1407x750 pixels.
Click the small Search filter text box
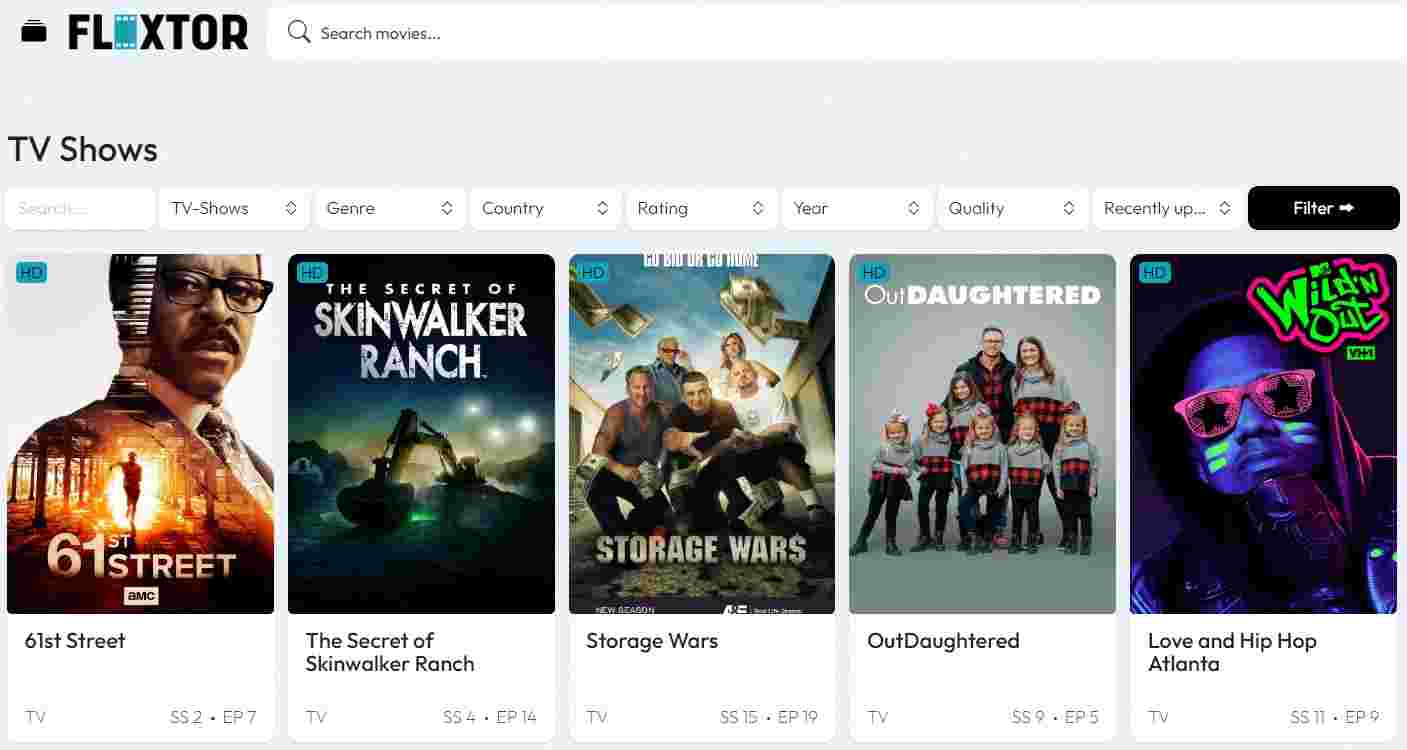pyautogui.click(x=80, y=208)
